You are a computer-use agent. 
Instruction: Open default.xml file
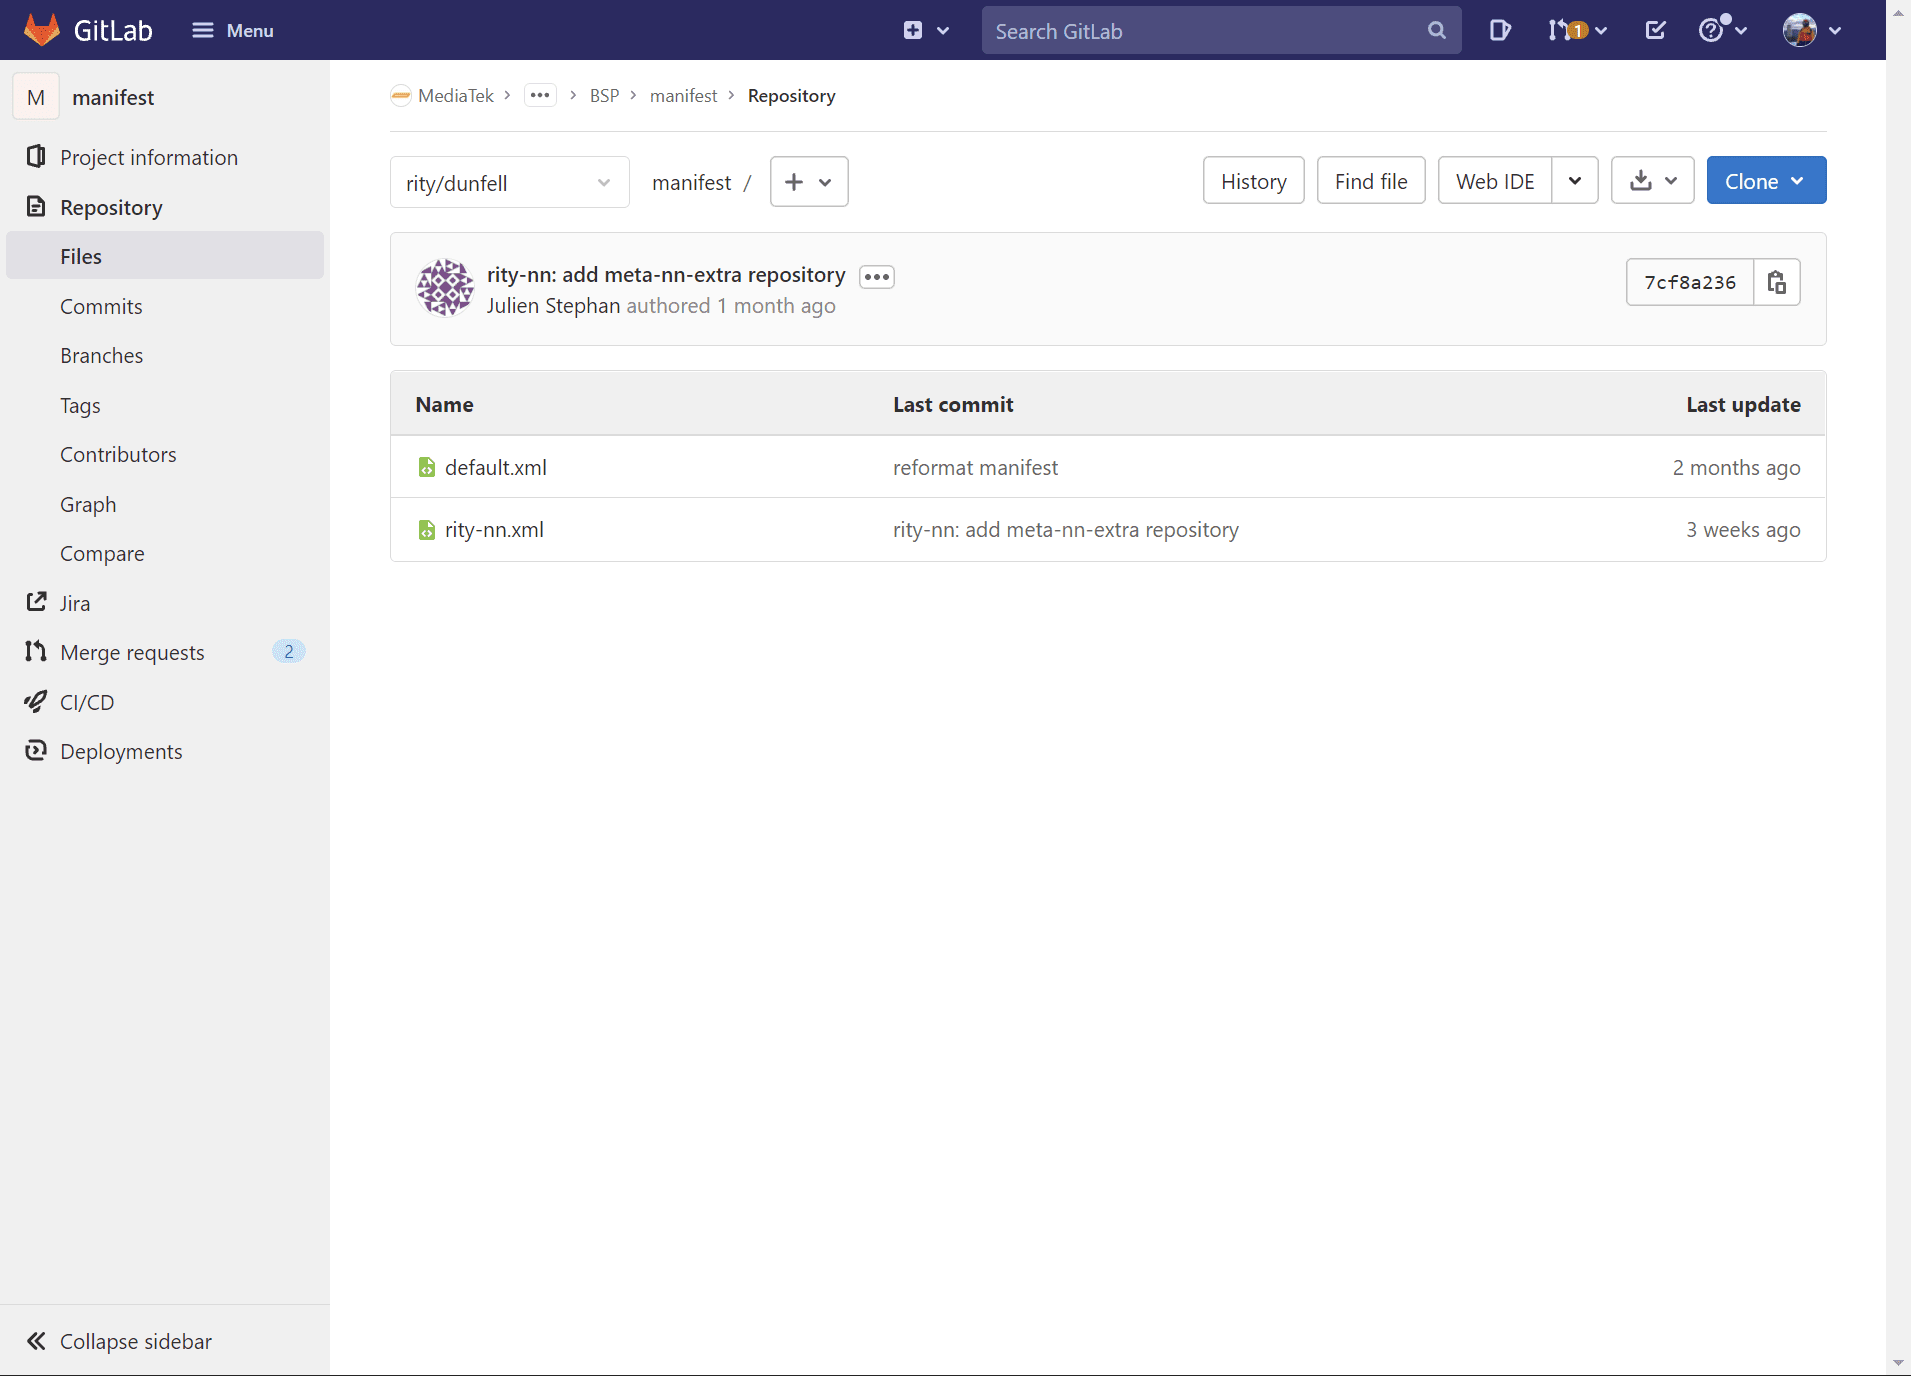[496, 467]
